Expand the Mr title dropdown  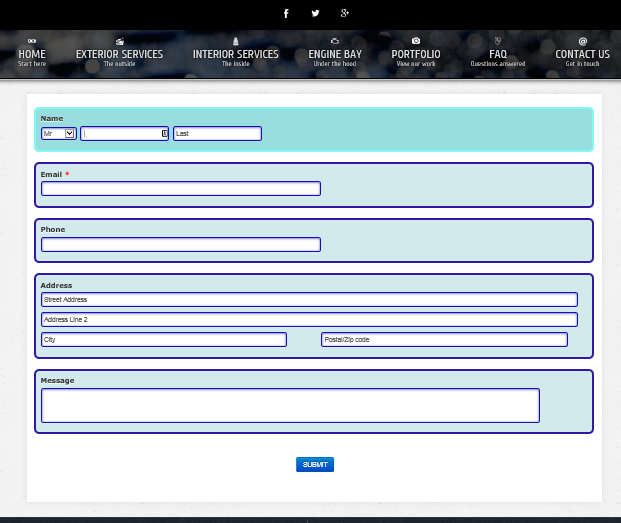tap(59, 133)
